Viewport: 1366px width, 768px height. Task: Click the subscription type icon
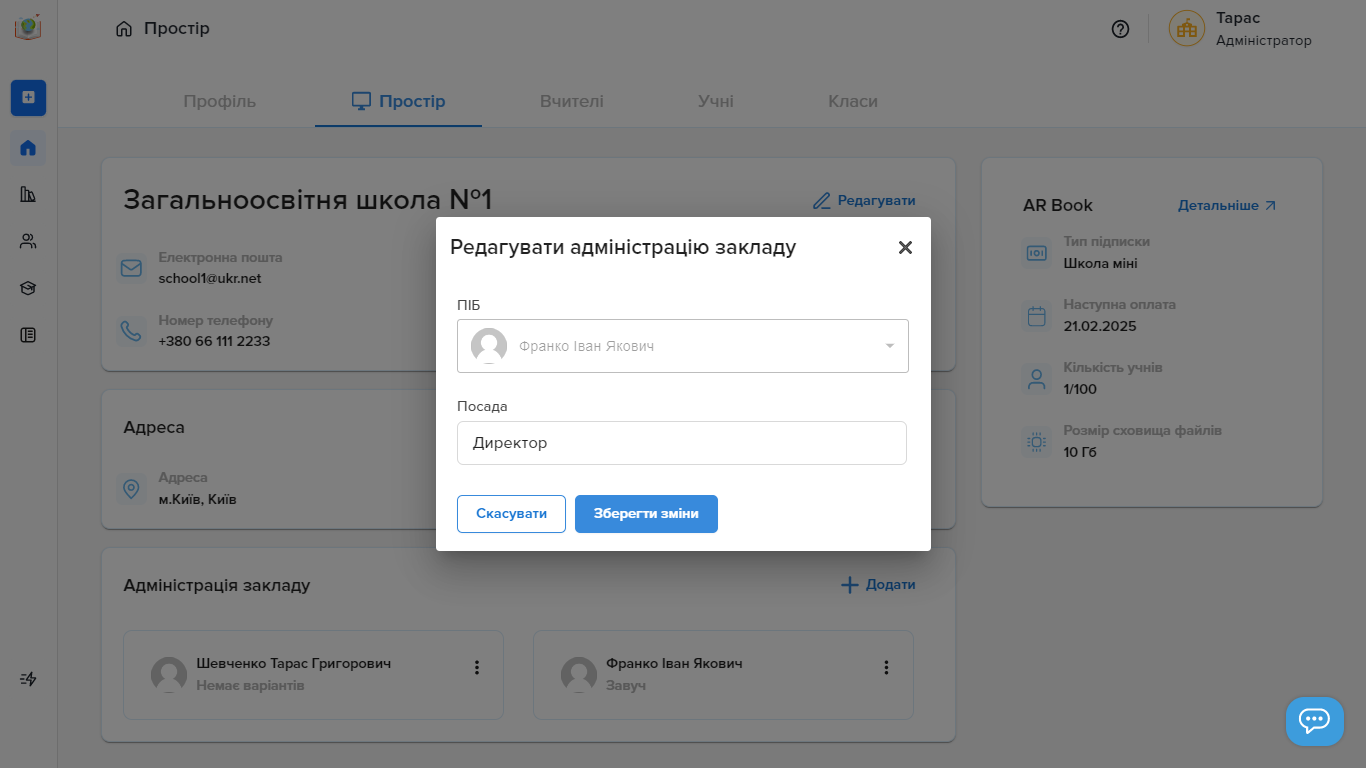coord(1037,253)
